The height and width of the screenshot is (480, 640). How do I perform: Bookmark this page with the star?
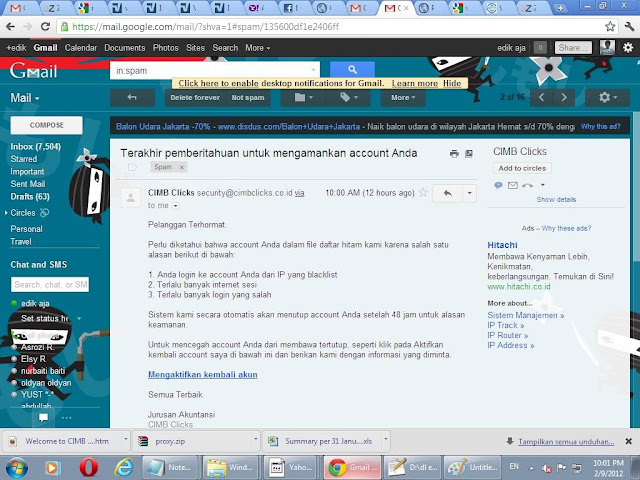(610, 27)
